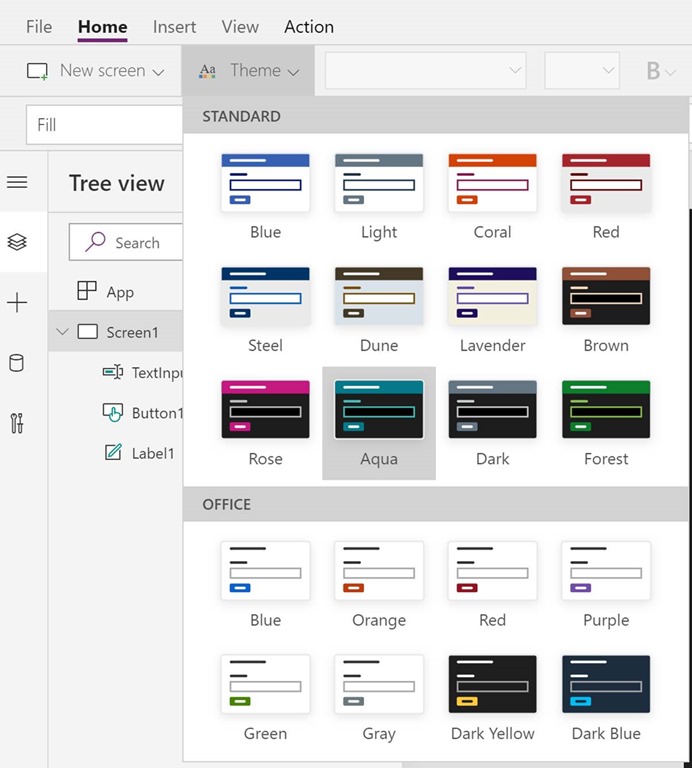Switch to the Action tab
Screen dimensions: 692x768
coord(308,27)
